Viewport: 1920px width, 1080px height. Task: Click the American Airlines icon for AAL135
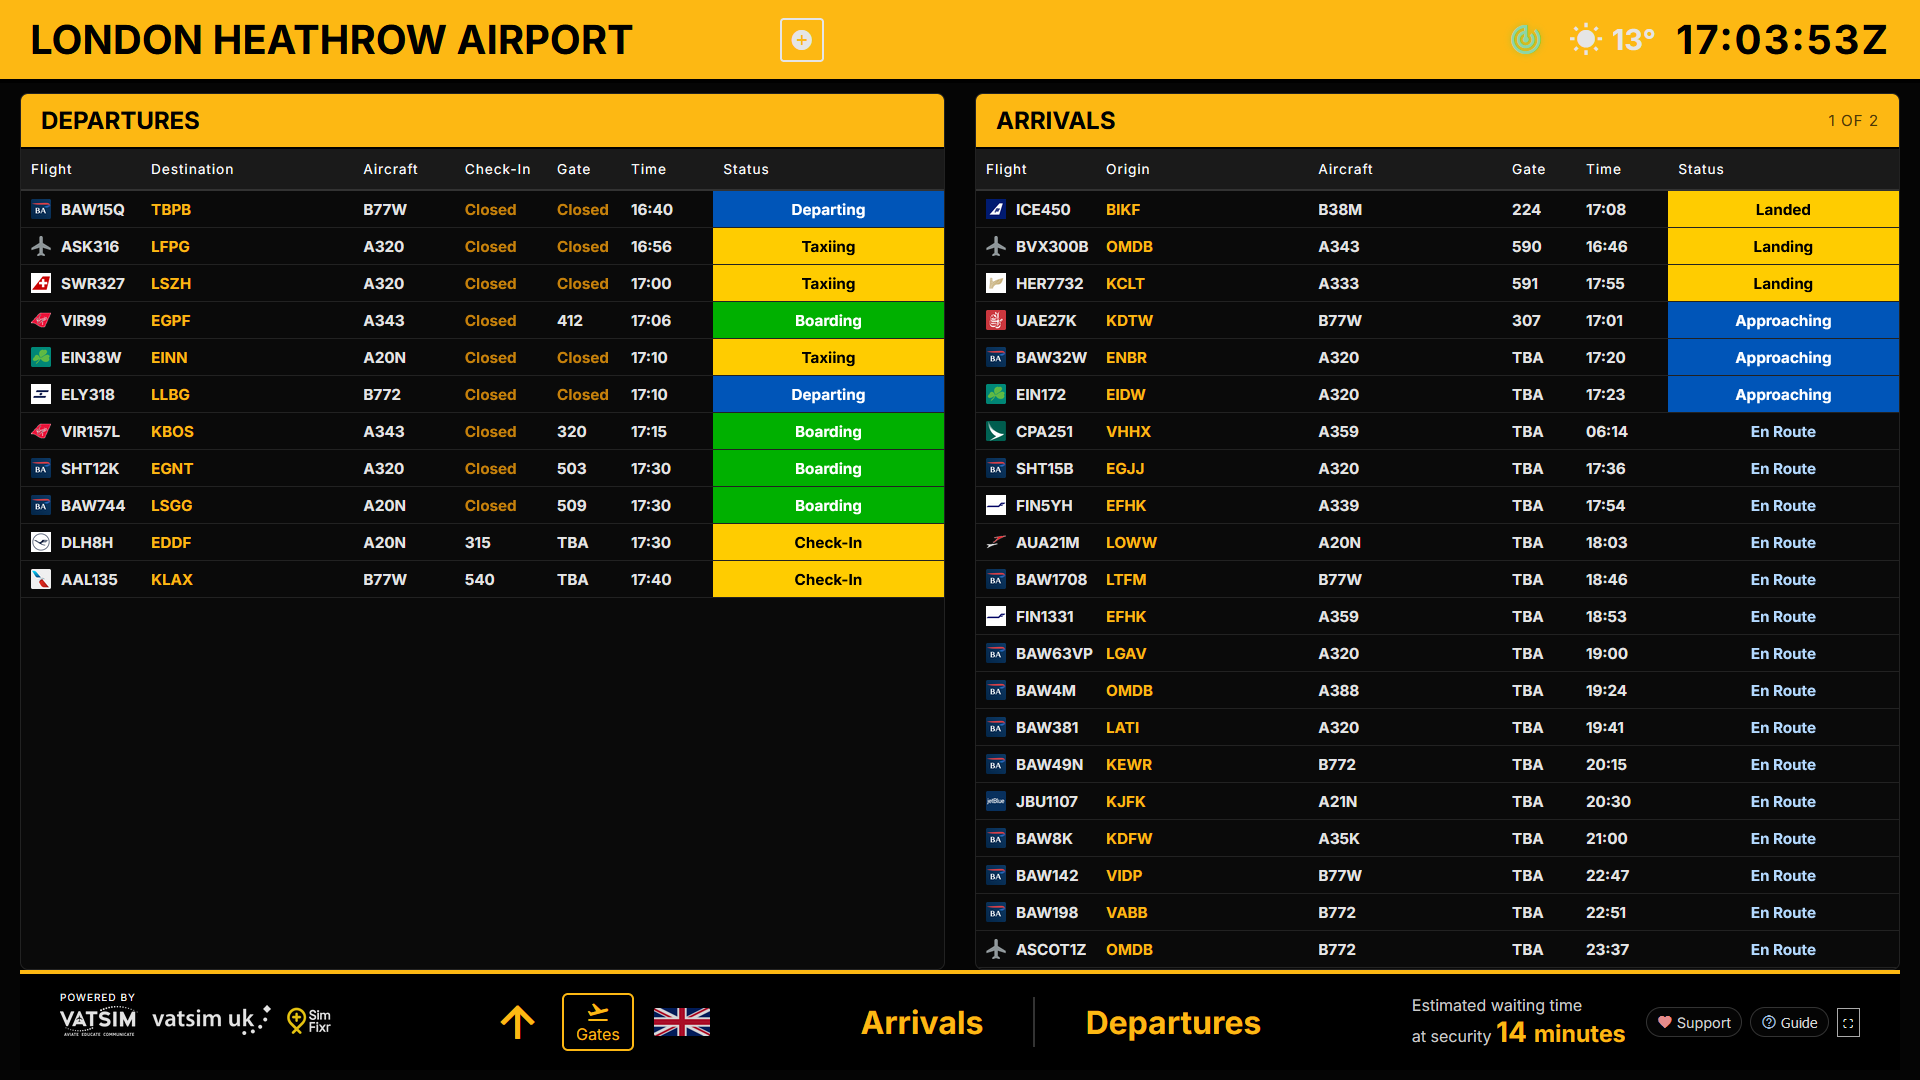[x=41, y=580]
